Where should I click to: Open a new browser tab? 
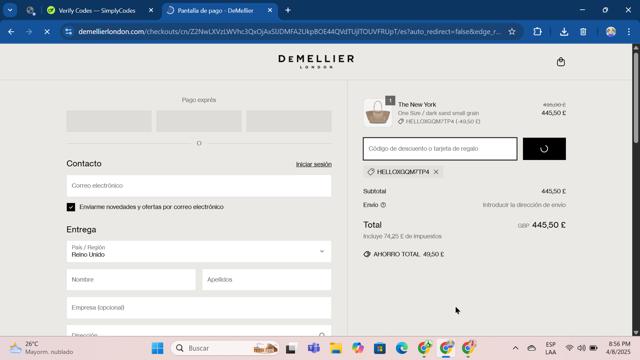pyautogui.click(x=288, y=11)
